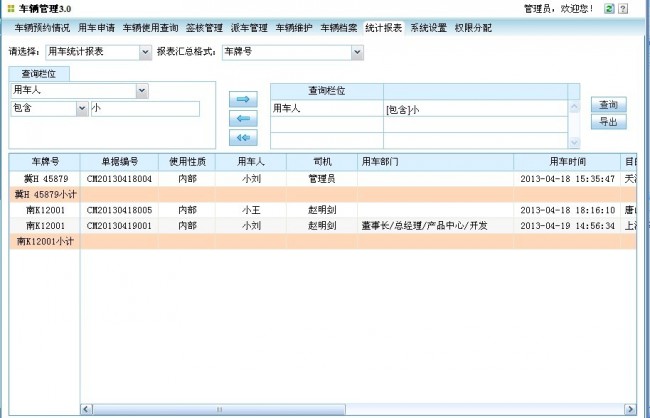Viewport: 650px width, 418px height.
Task: Click the 导出 export button
Action: pyautogui.click(x=608, y=121)
